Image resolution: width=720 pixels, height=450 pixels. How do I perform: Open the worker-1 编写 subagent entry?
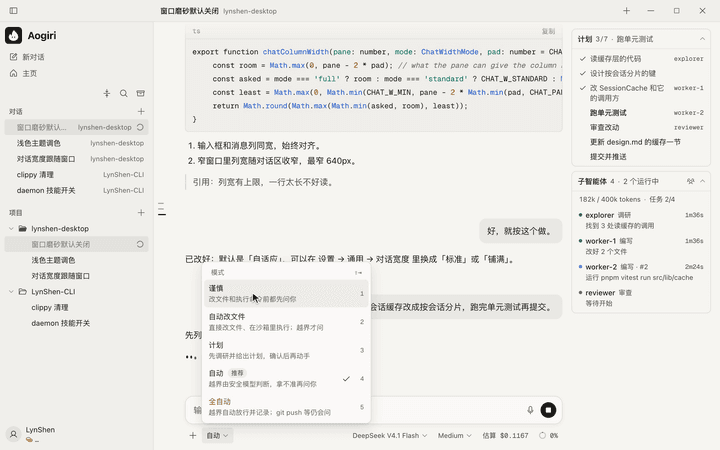pos(641,246)
